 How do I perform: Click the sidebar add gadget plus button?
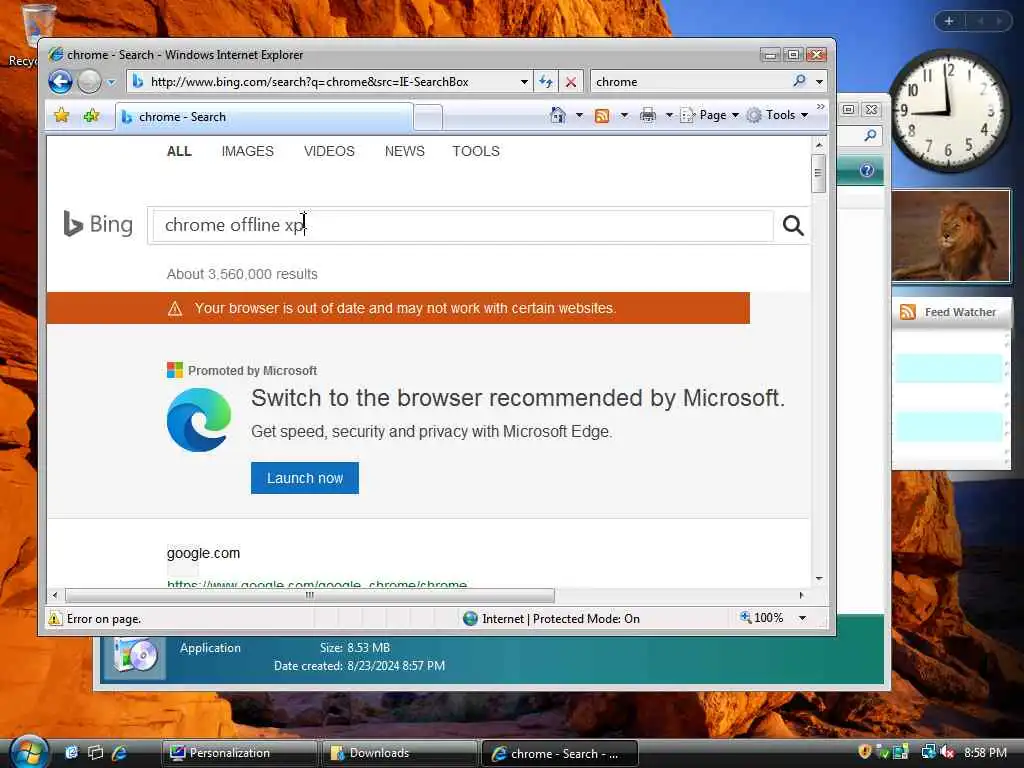949,21
